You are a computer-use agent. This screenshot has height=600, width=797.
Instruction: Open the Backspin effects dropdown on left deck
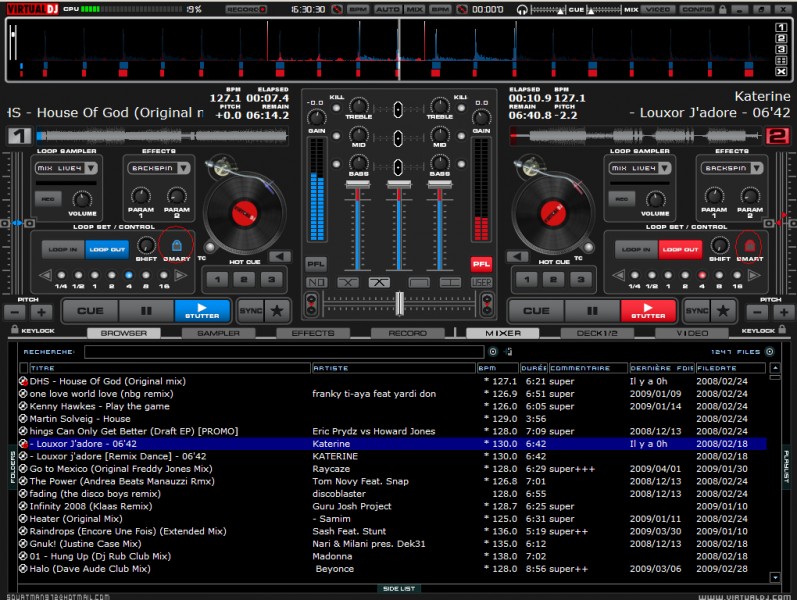pyautogui.click(x=159, y=169)
